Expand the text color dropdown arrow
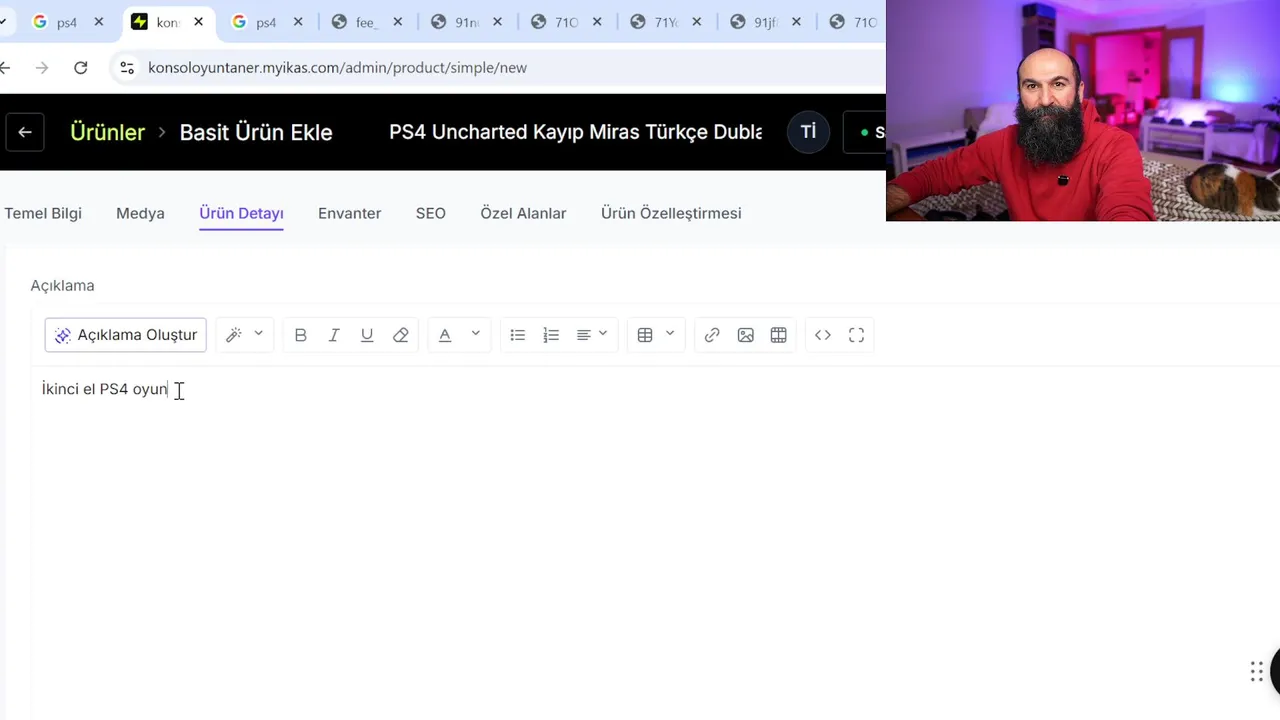1280x720 pixels. click(x=476, y=334)
